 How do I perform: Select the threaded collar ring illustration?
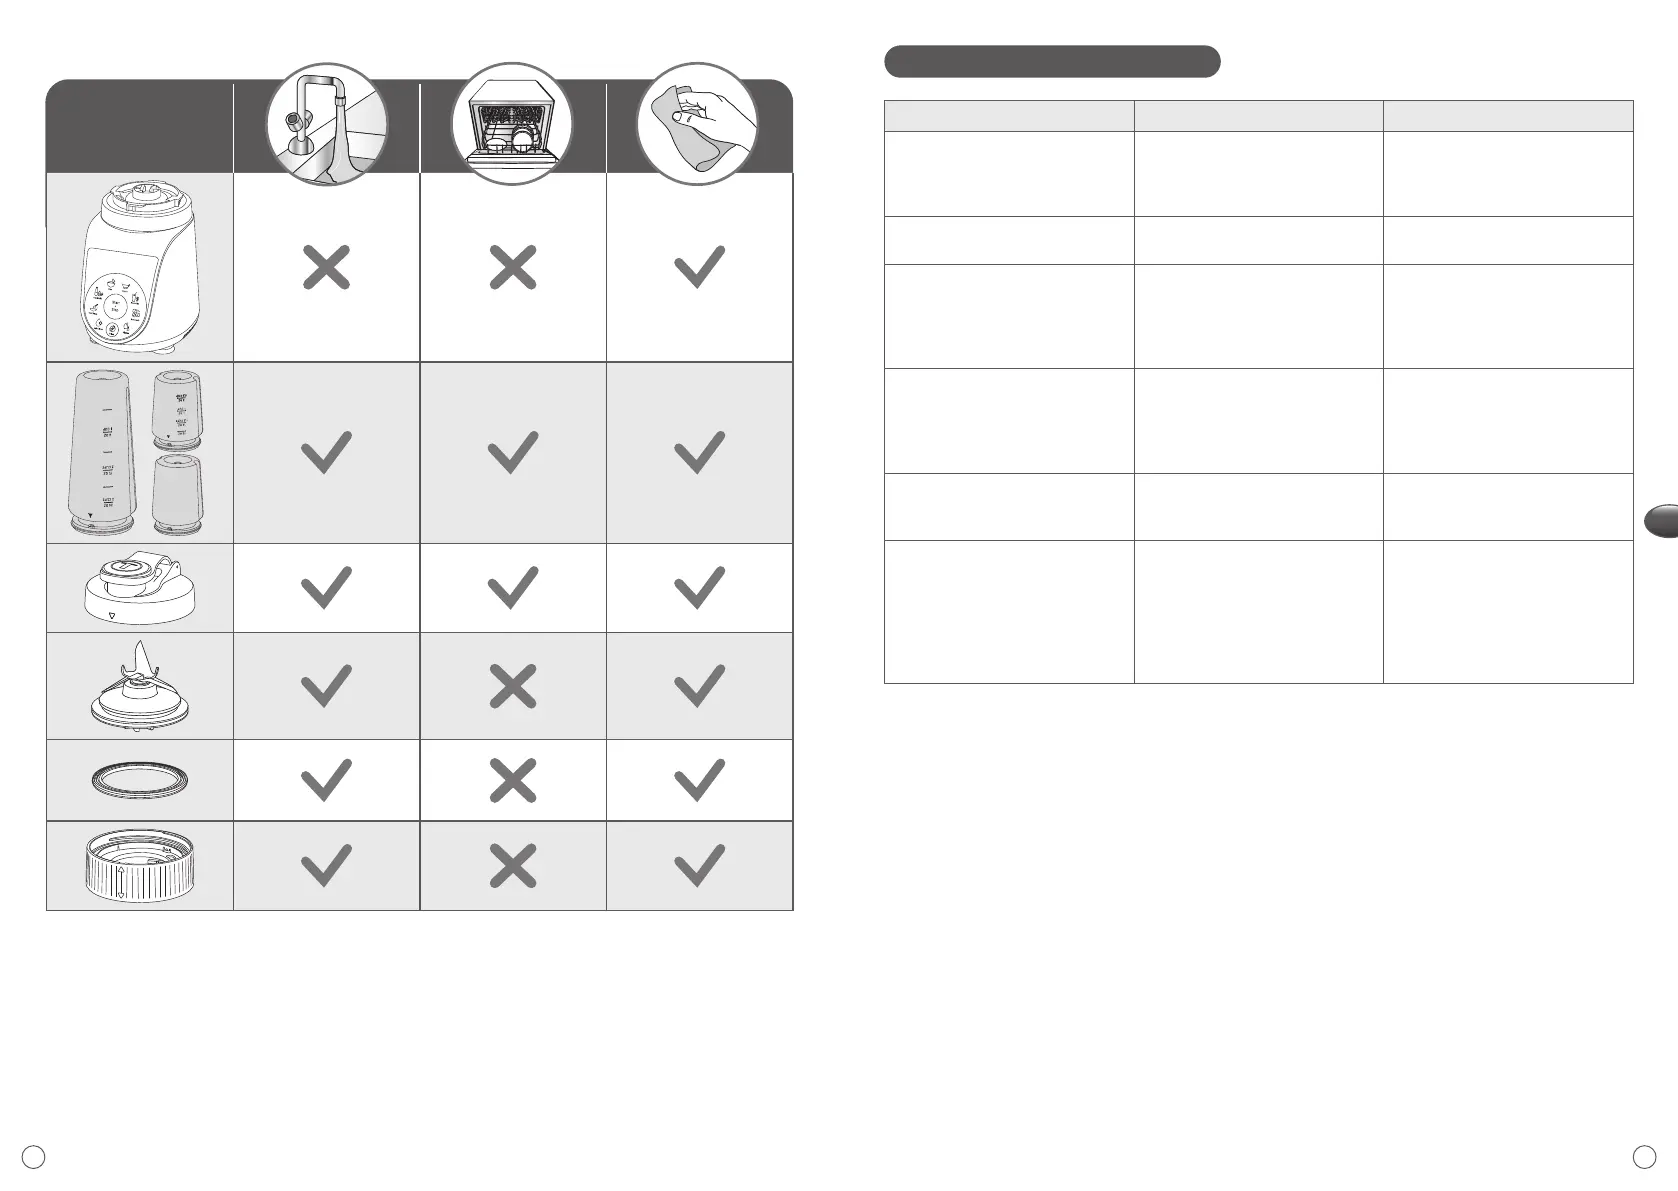[x=140, y=866]
